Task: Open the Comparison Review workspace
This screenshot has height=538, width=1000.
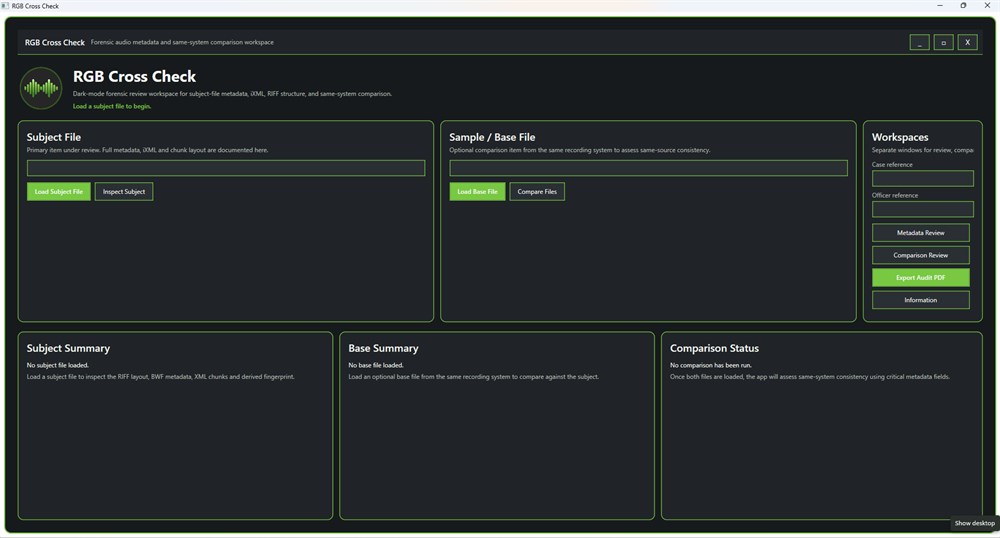Action: tap(920, 255)
